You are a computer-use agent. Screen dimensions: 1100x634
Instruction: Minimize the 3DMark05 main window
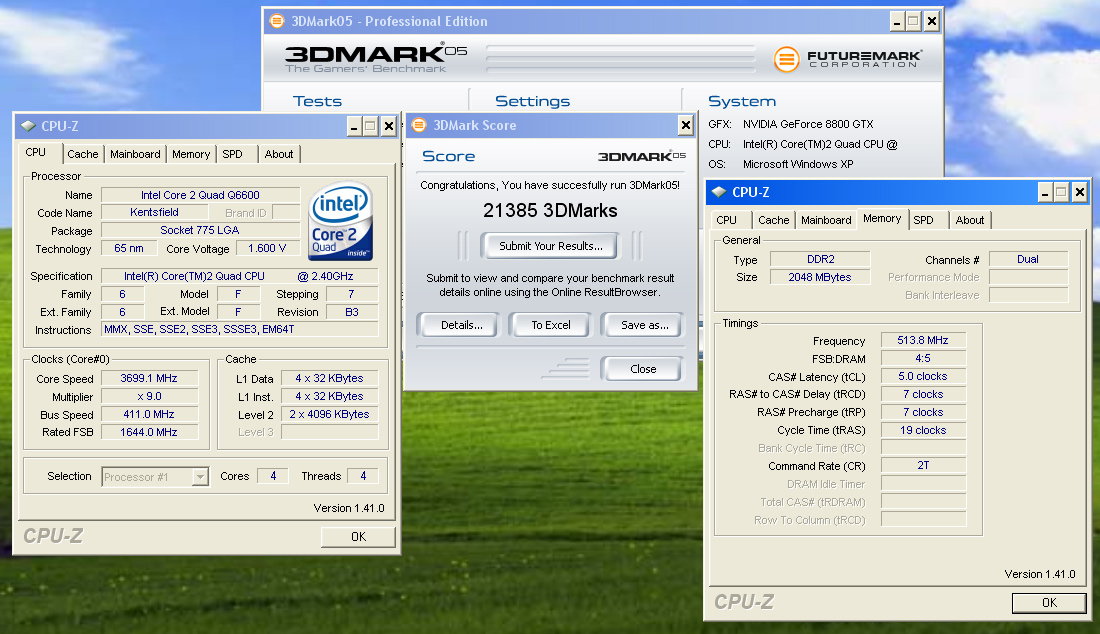[897, 22]
